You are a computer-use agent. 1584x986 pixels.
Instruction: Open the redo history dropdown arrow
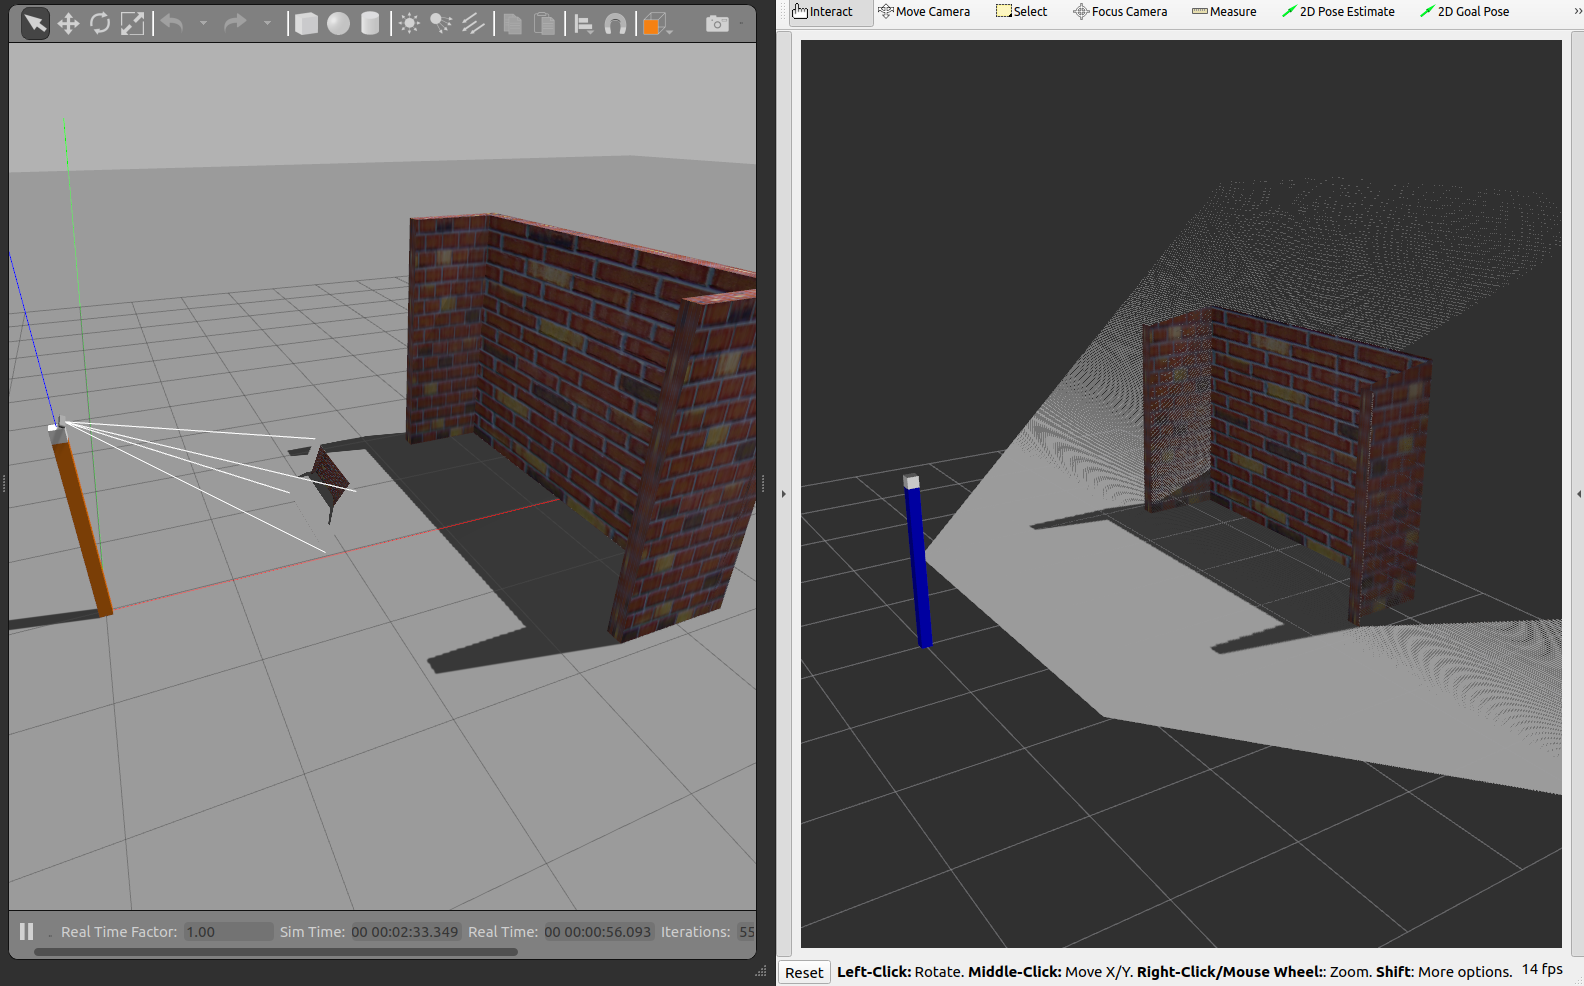click(267, 23)
